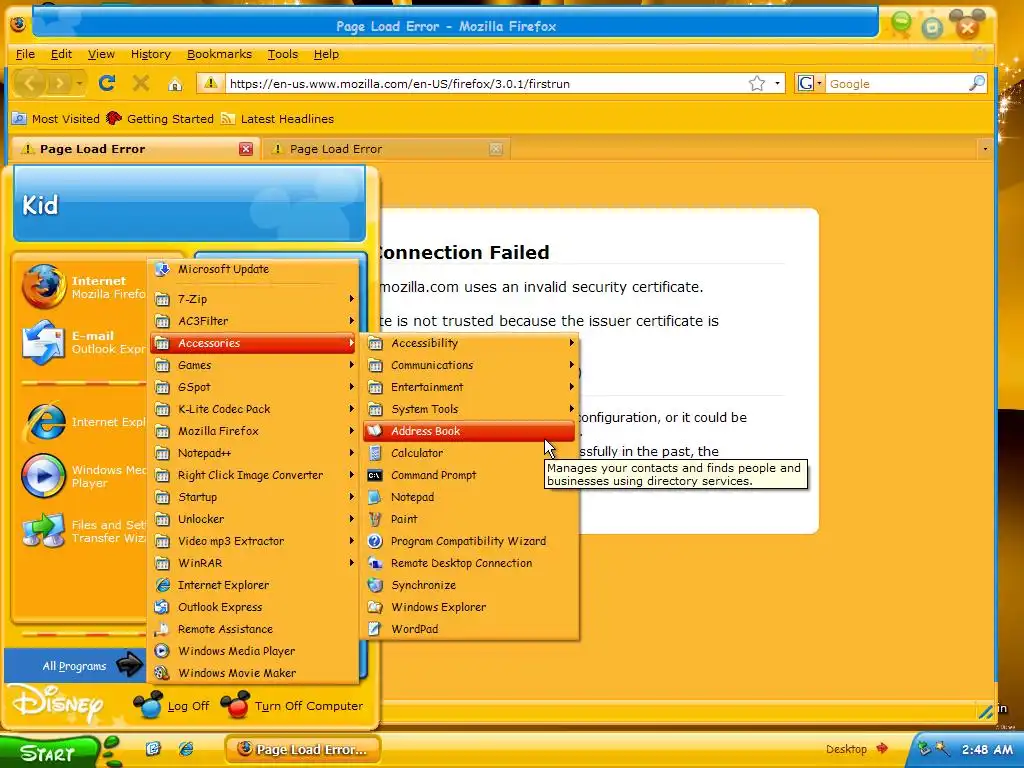Launch Windows Movie Maker
This screenshot has width=1024, height=768.
tap(253, 673)
